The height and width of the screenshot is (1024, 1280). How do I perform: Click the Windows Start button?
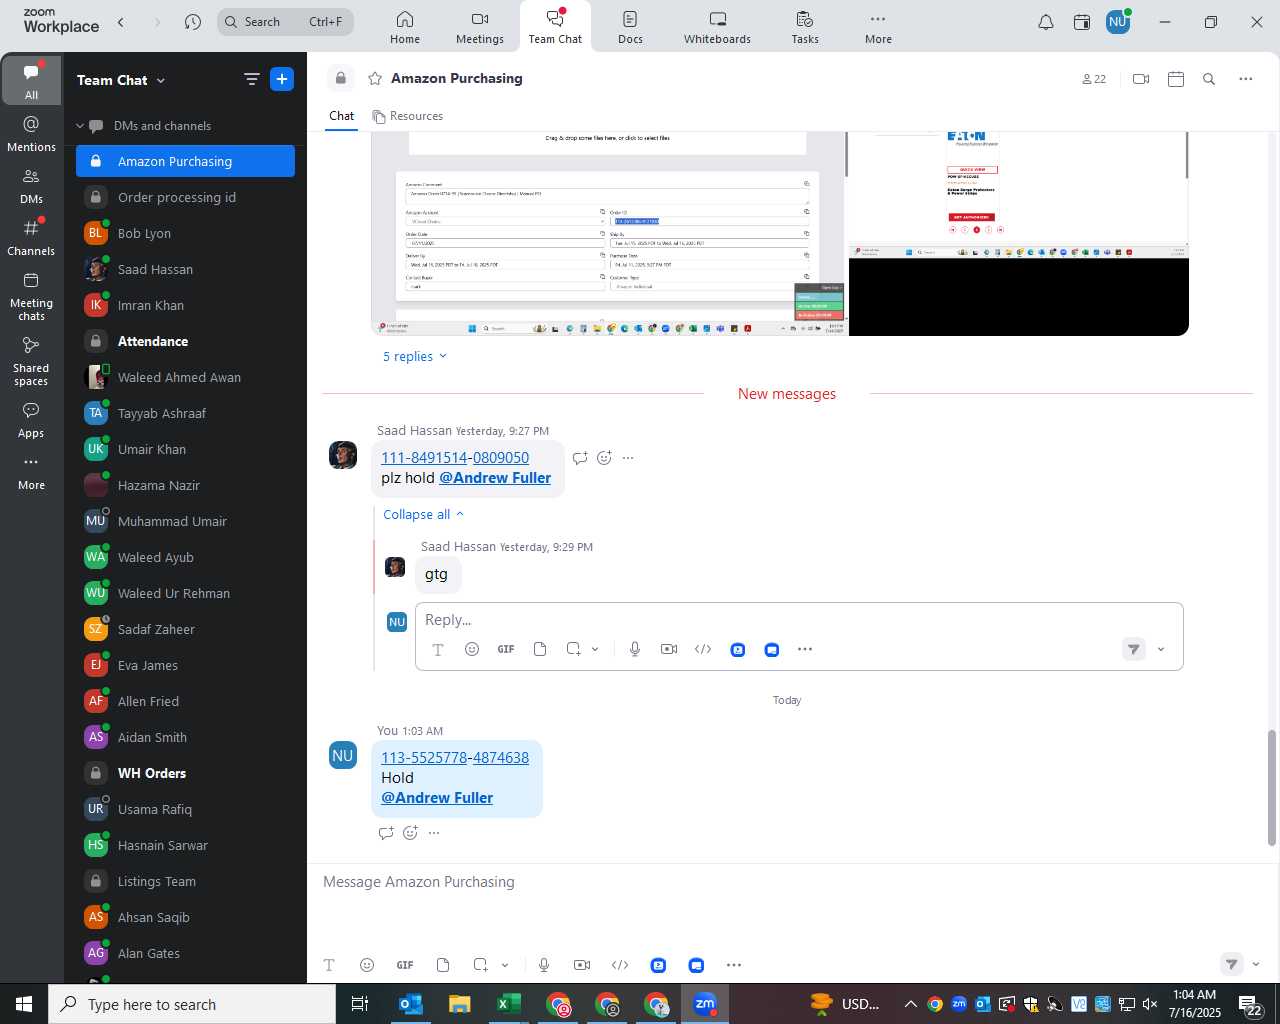pyautogui.click(x=24, y=1004)
